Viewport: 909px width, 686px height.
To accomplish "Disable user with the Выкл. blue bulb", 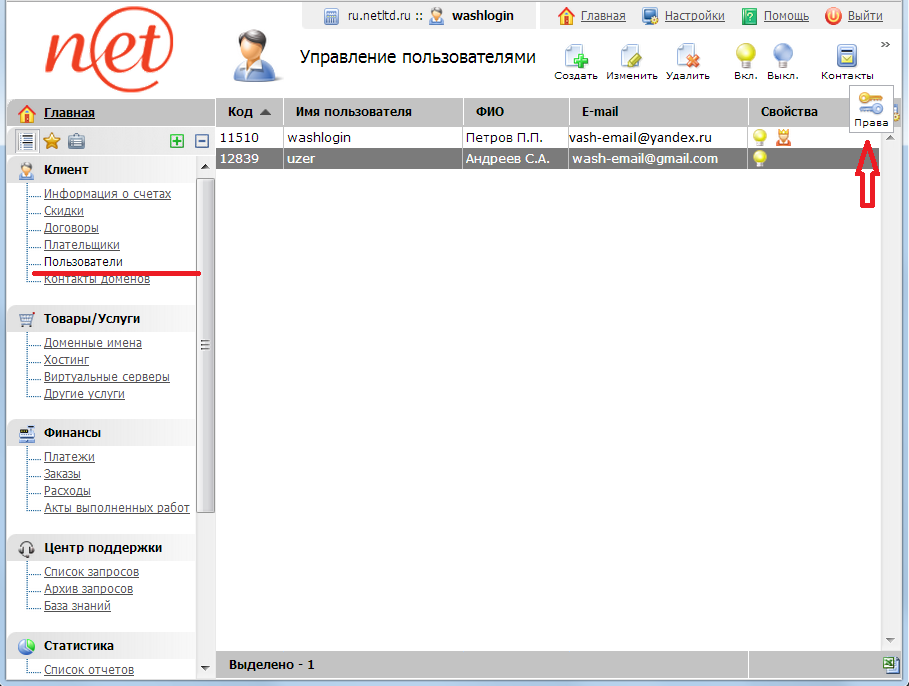I will pos(783,56).
